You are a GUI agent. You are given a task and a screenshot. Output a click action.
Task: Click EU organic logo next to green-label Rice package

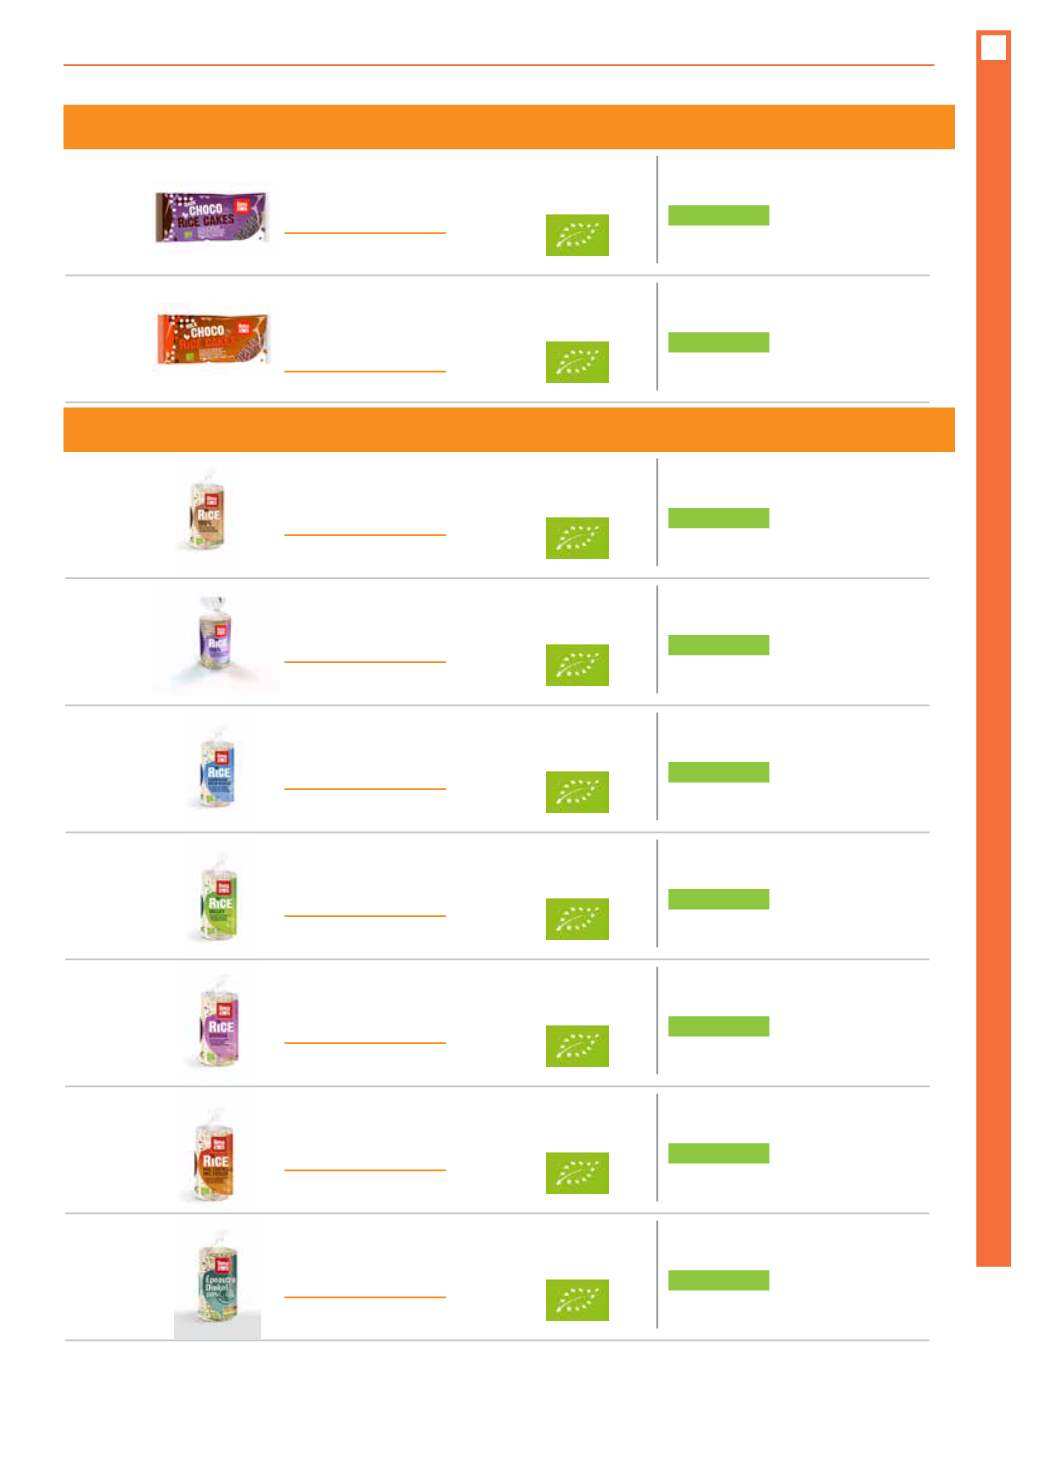click(x=577, y=919)
